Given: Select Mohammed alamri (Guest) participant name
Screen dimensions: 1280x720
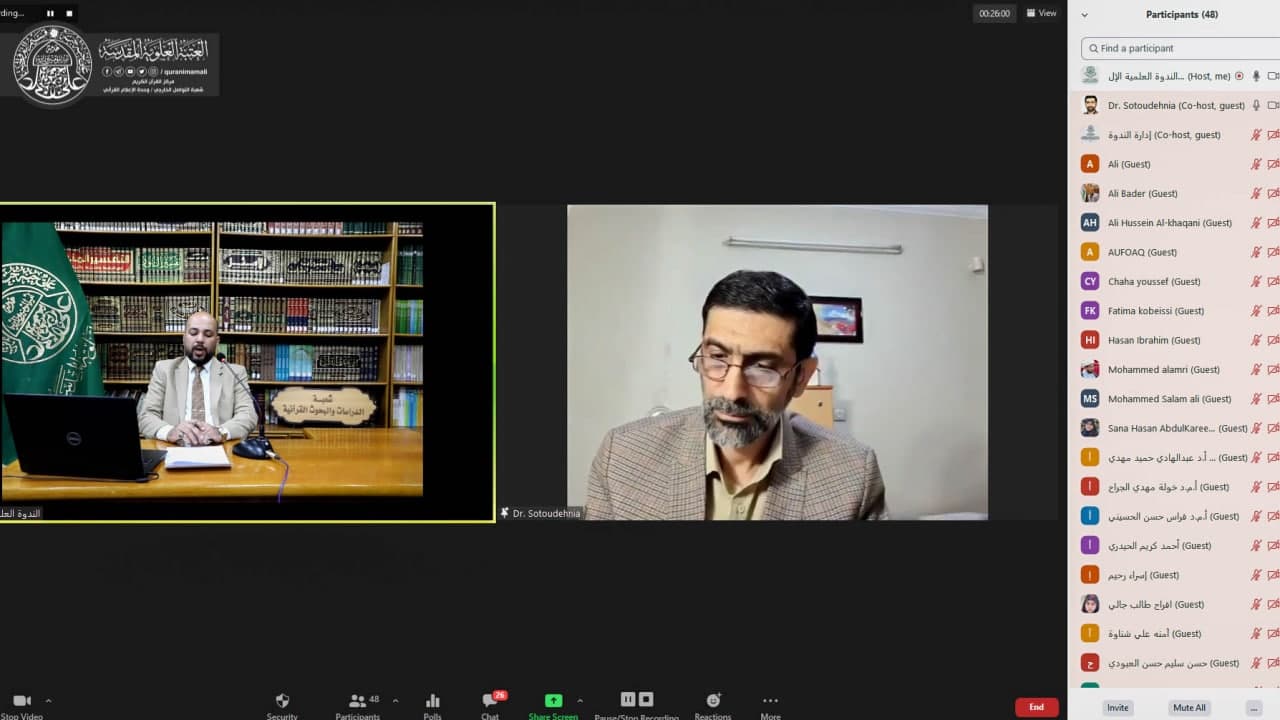Looking at the screenshot, I should point(1164,369).
